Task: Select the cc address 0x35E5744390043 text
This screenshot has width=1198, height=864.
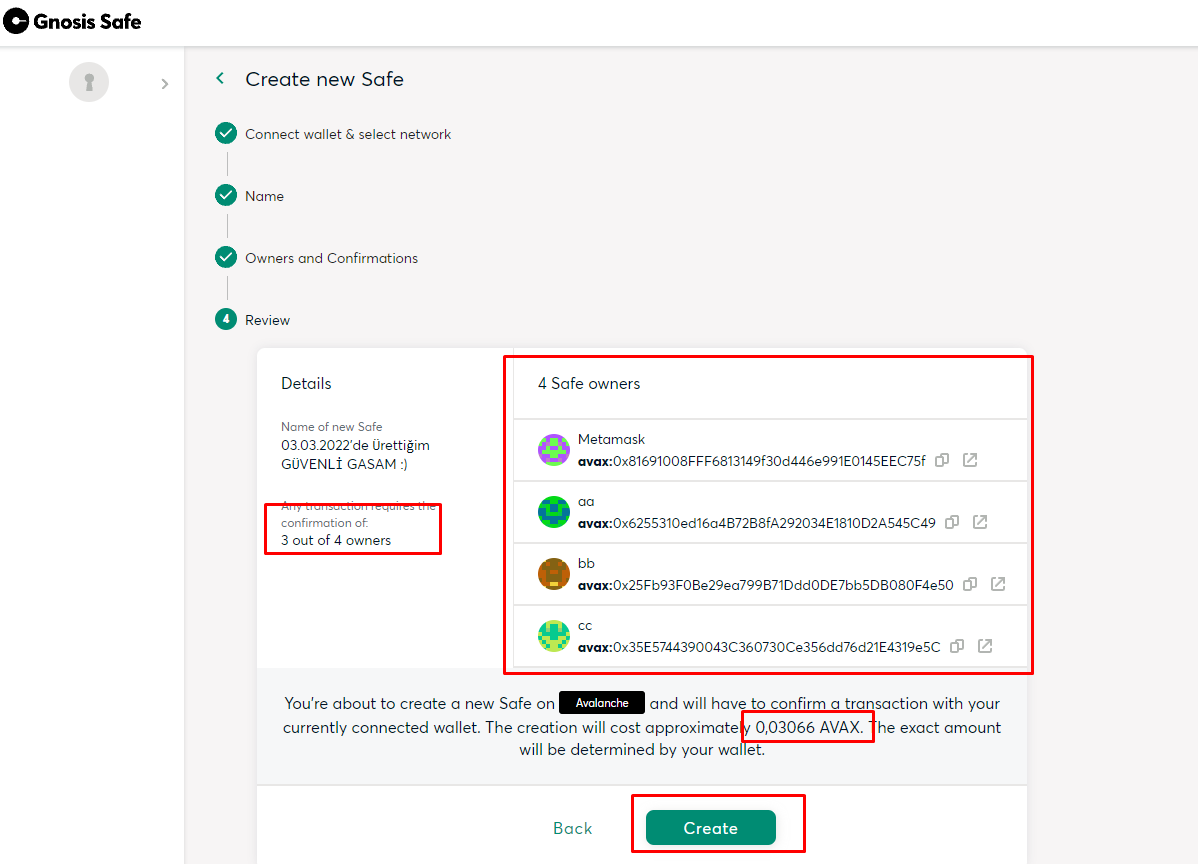Action: pyautogui.click(x=759, y=647)
